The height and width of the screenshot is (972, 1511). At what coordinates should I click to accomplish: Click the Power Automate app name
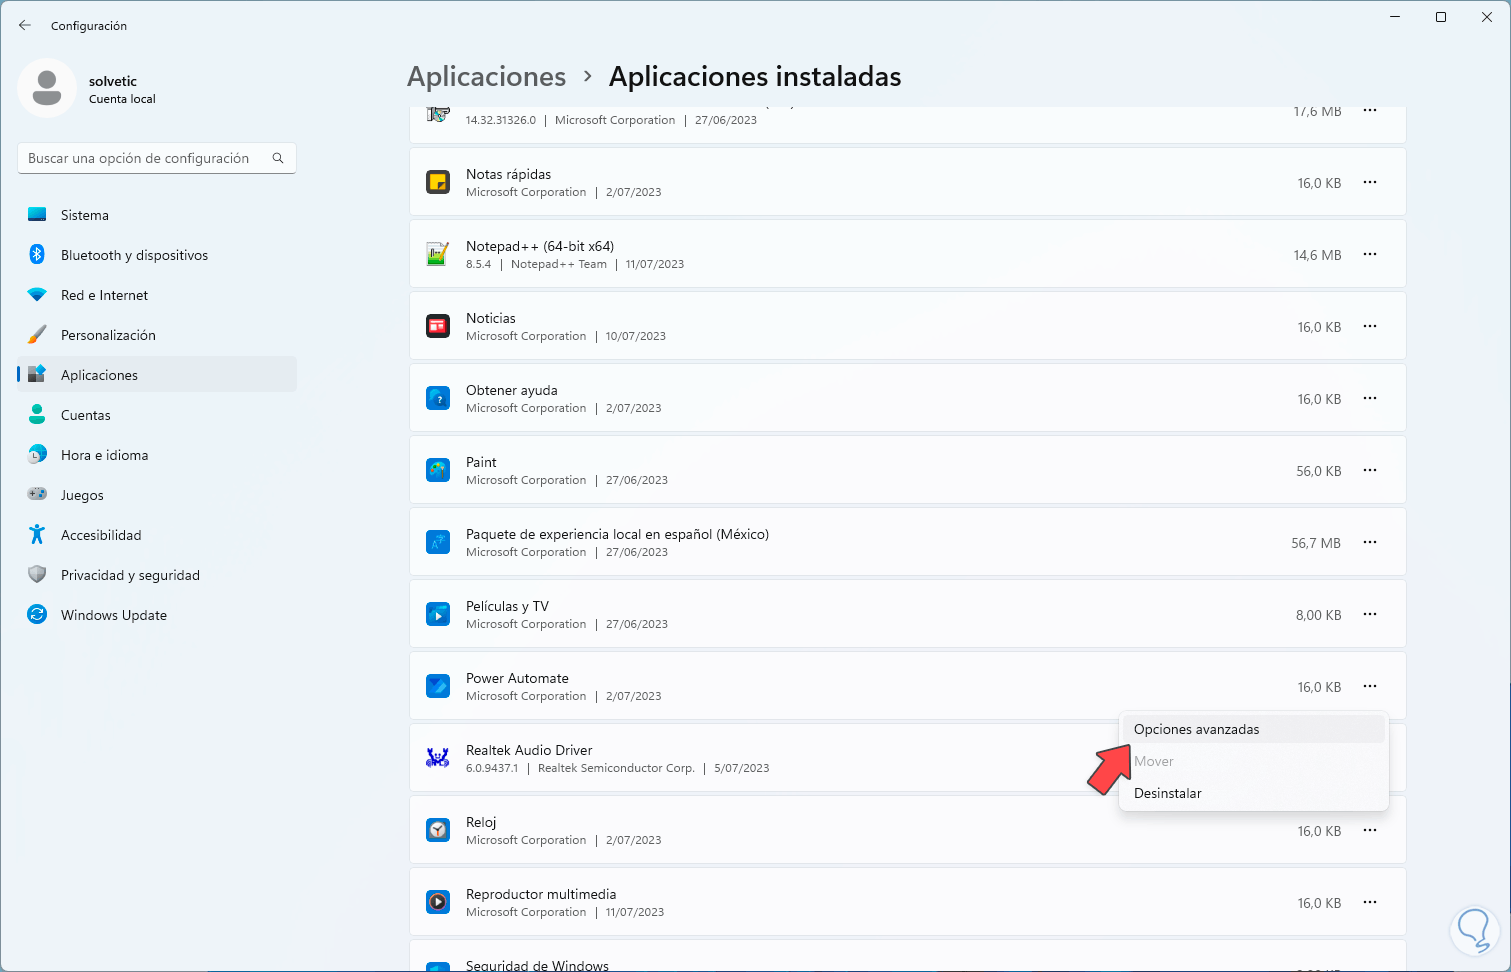click(x=517, y=678)
